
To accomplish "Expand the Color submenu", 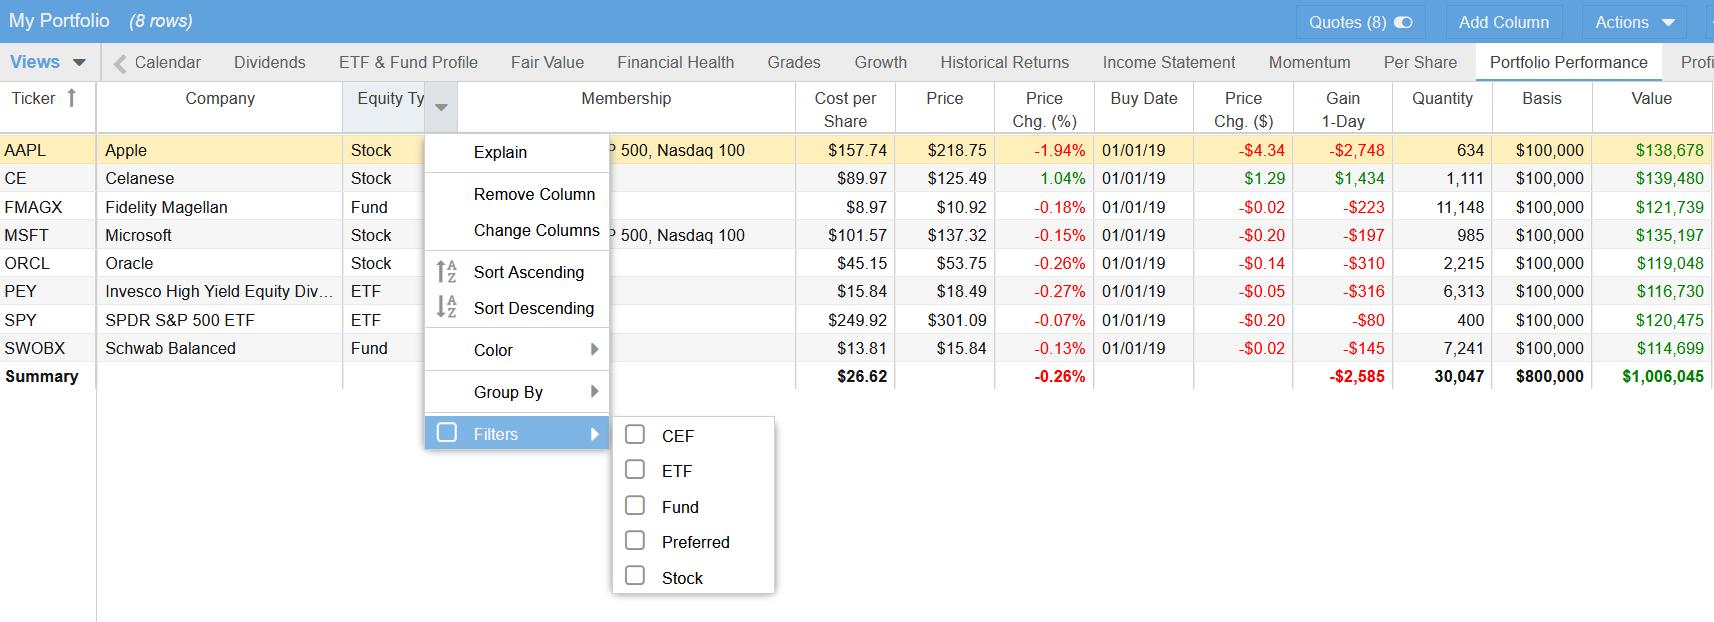I will [594, 349].
